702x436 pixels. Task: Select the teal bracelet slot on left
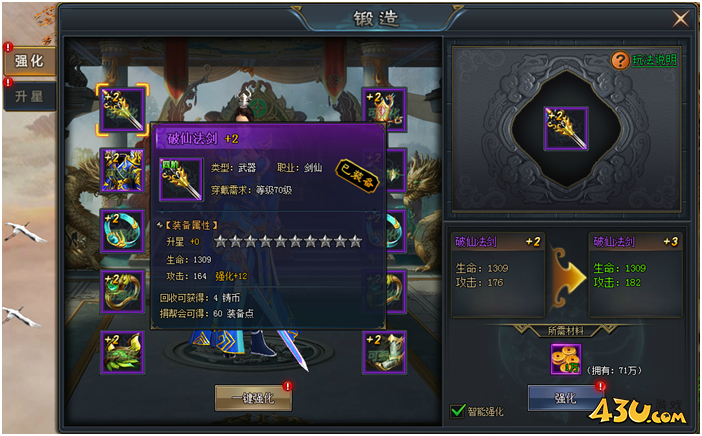click(x=122, y=231)
